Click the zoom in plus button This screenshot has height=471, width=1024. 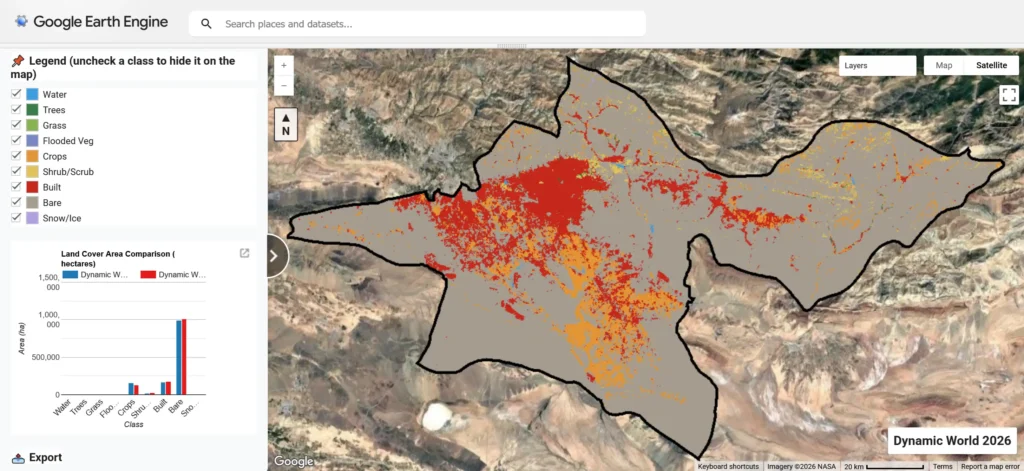283,66
